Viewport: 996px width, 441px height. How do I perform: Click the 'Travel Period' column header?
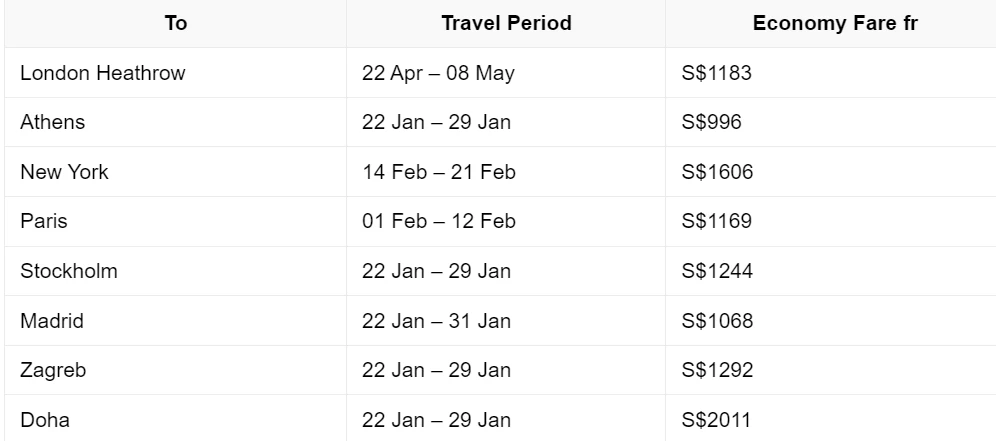coord(506,24)
